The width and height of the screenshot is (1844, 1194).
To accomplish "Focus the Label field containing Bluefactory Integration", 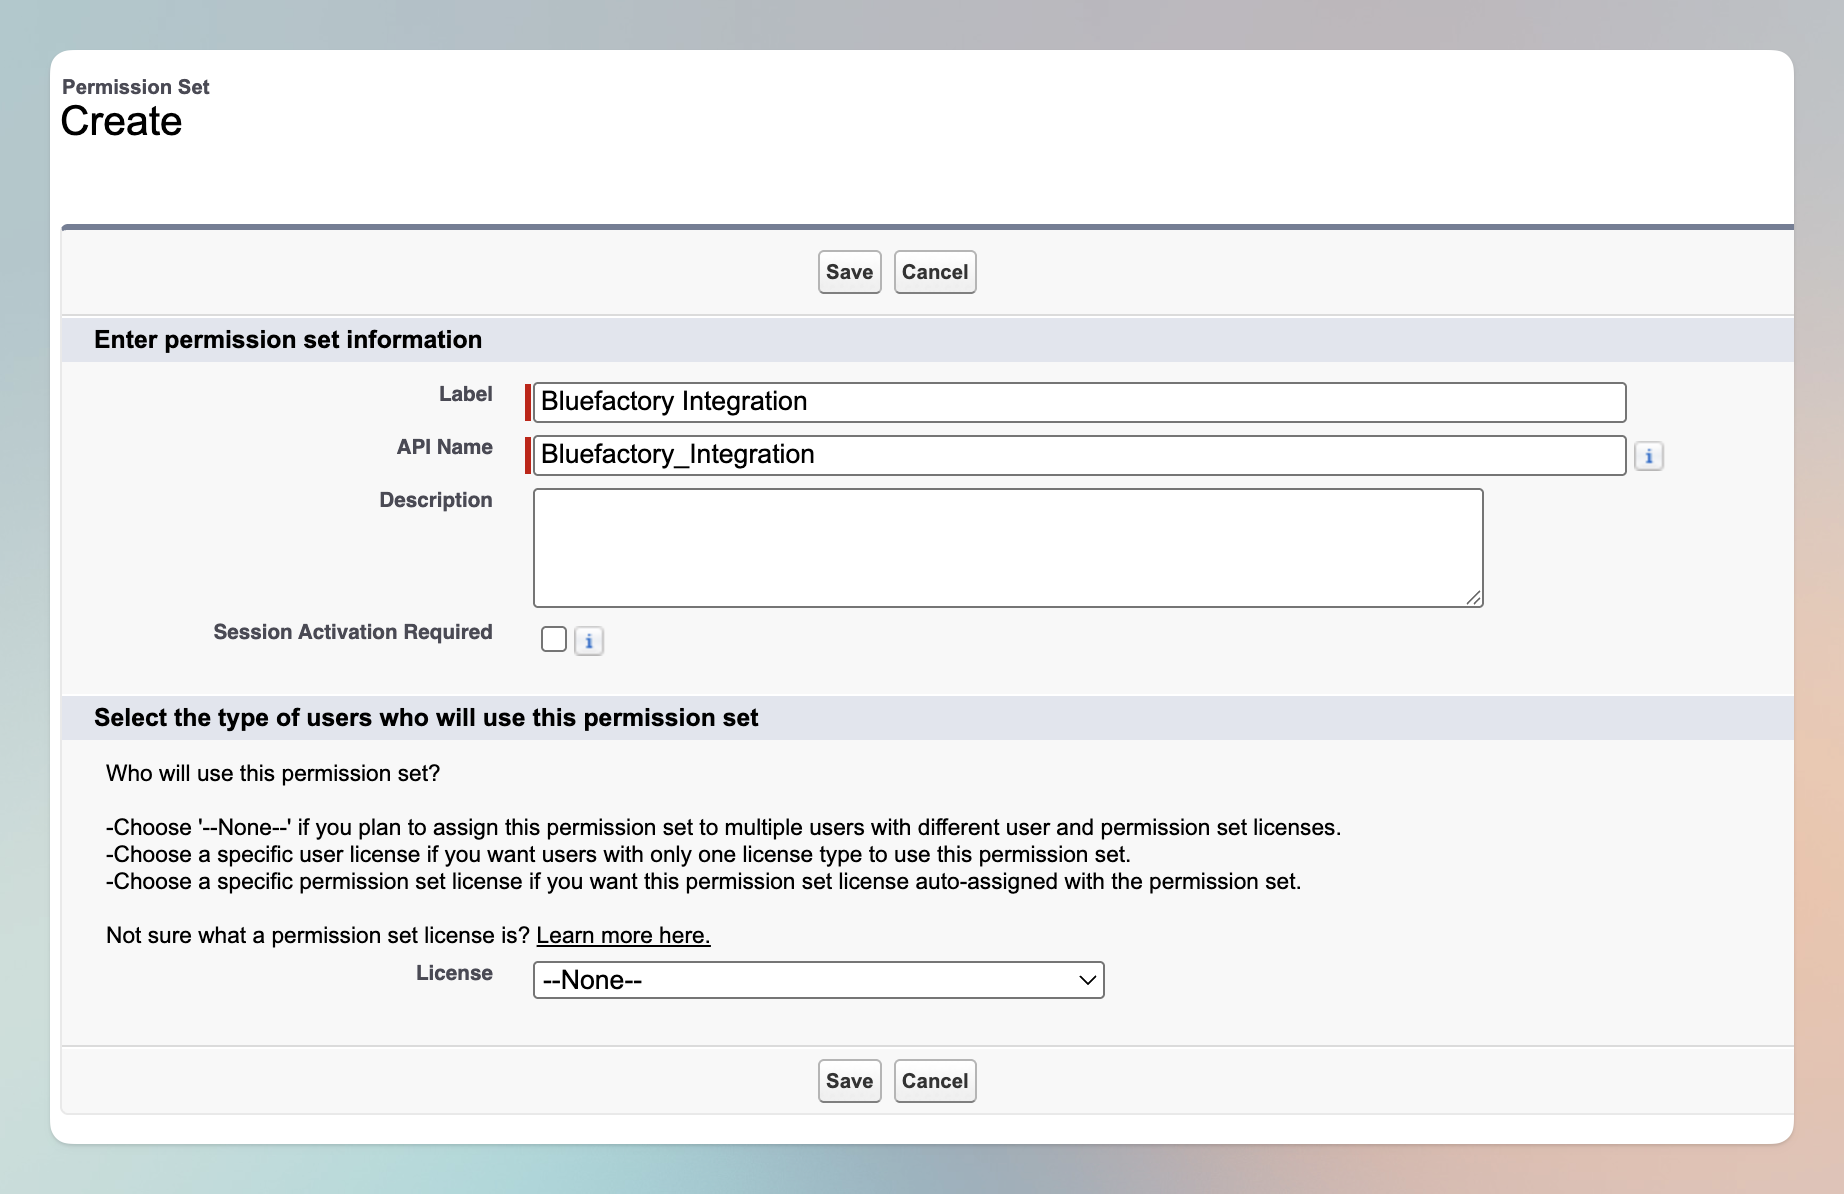I will point(1080,402).
